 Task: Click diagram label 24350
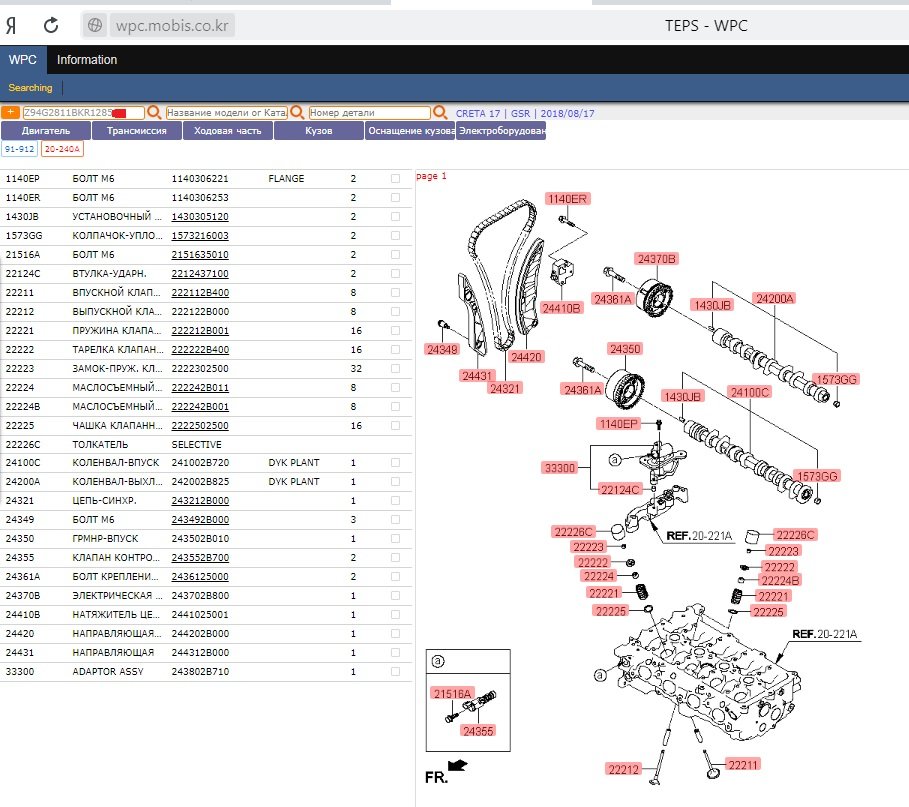coord(625,349)
